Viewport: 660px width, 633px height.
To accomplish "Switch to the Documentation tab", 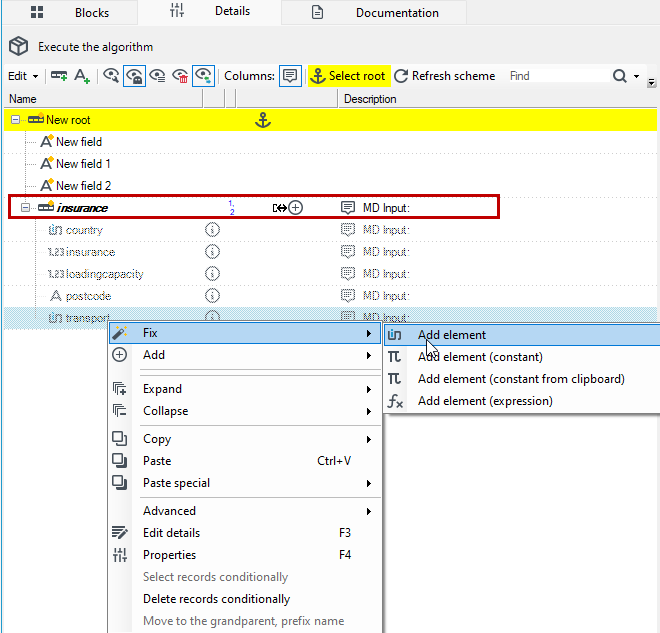I will pyautogui.click(x=374, y=13).
